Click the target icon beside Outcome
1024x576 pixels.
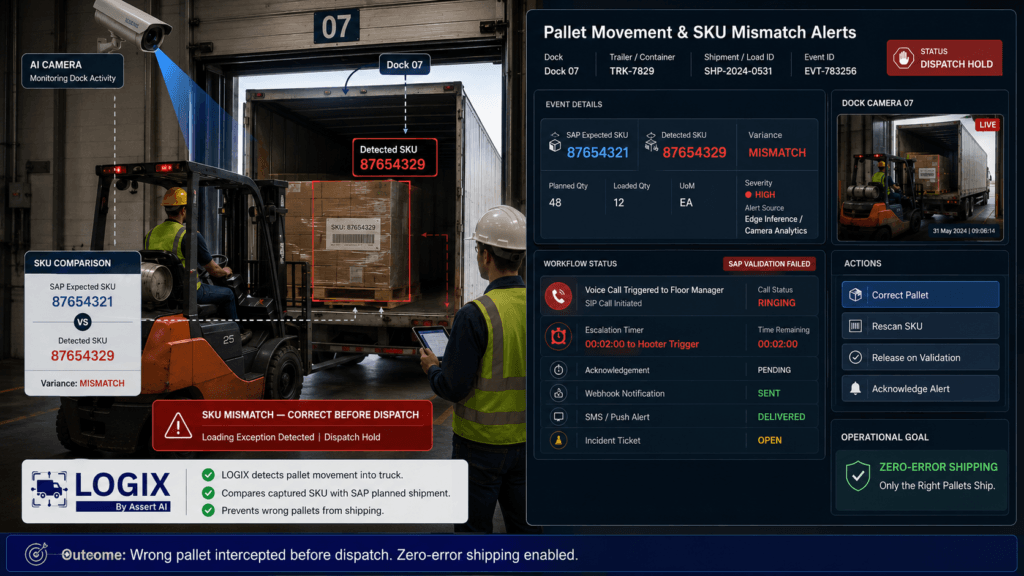pos(36,554)
